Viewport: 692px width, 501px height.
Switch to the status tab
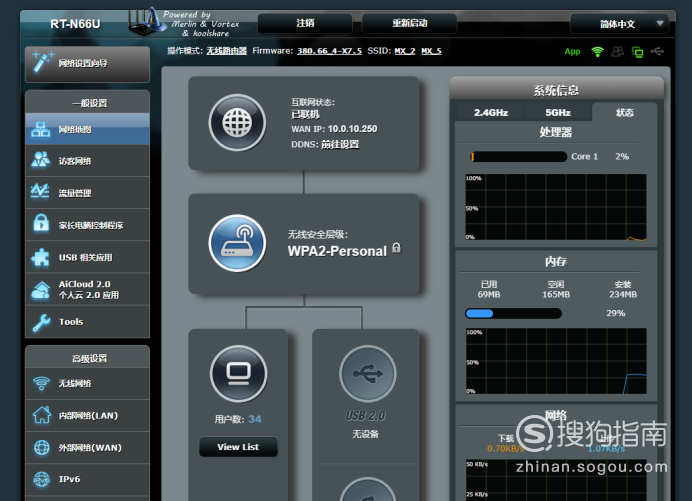(x=624, y=113)
